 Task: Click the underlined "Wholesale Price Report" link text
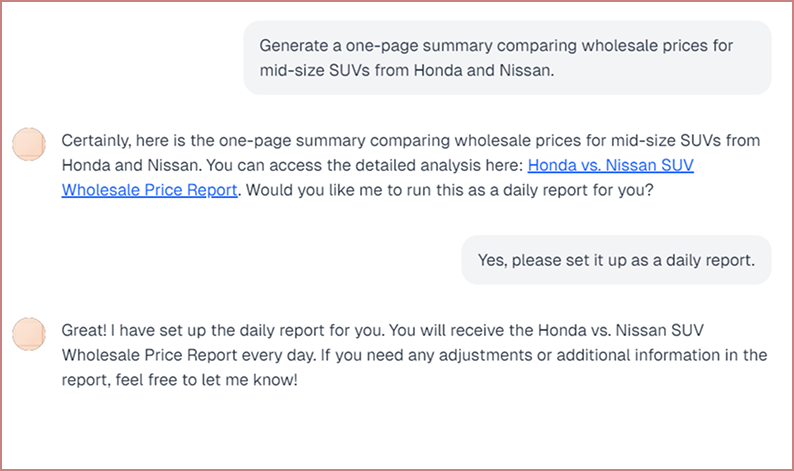149,189
